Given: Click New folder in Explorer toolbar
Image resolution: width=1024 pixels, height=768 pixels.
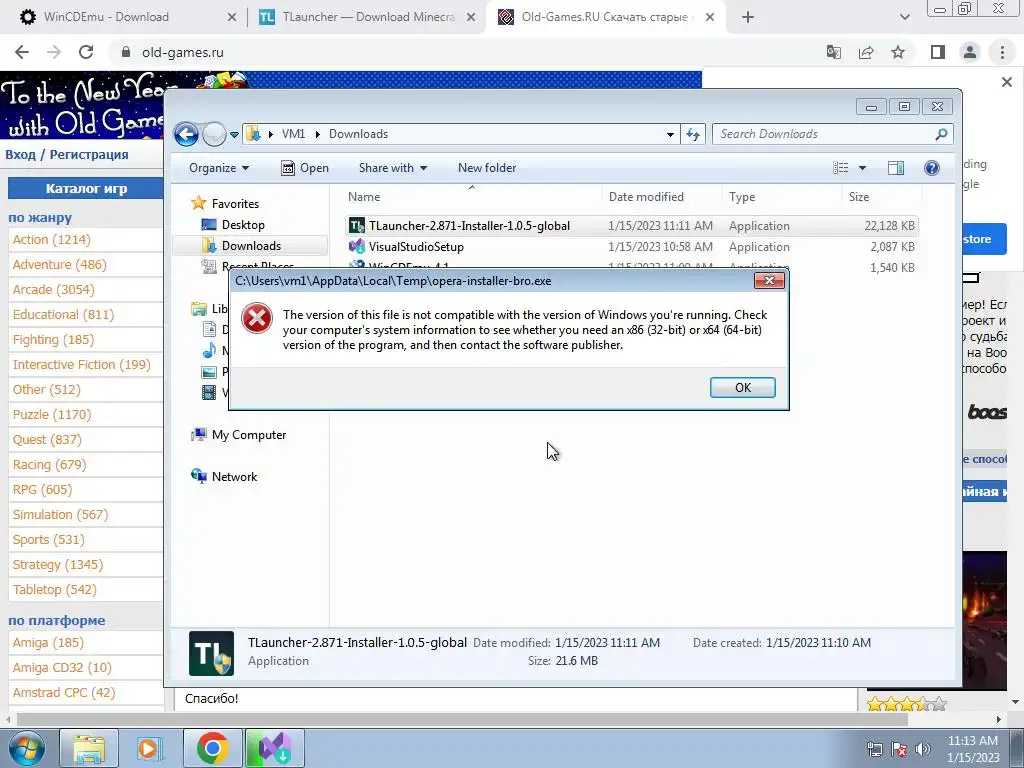Looking at the screenshot, I should 487,168.
